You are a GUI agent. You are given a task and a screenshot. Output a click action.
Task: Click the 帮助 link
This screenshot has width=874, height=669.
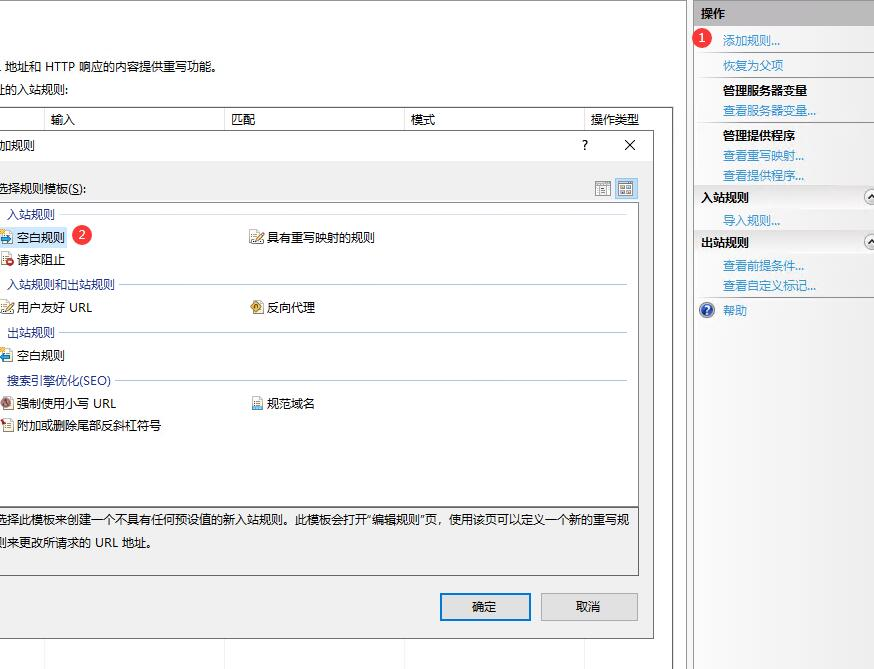pyautogui.click(x=735, y=311)
